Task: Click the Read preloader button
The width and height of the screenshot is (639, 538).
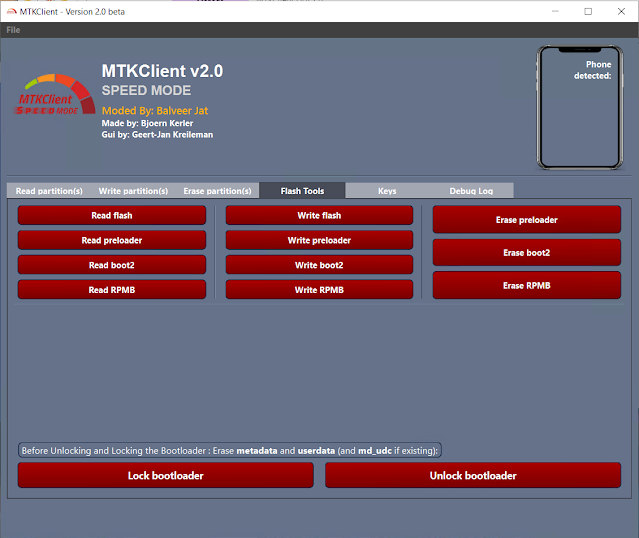Action: tap(112, 240)
